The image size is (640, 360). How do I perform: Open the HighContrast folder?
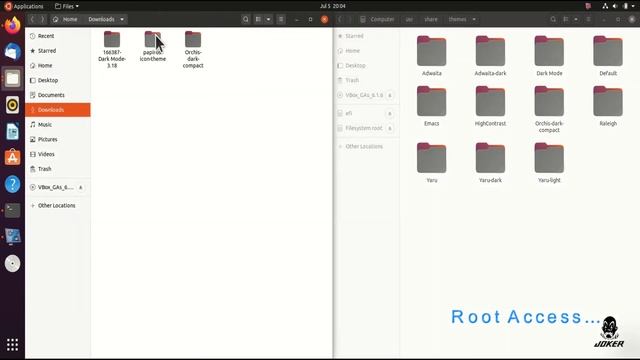pyautogui.click(x=490, y=101)
